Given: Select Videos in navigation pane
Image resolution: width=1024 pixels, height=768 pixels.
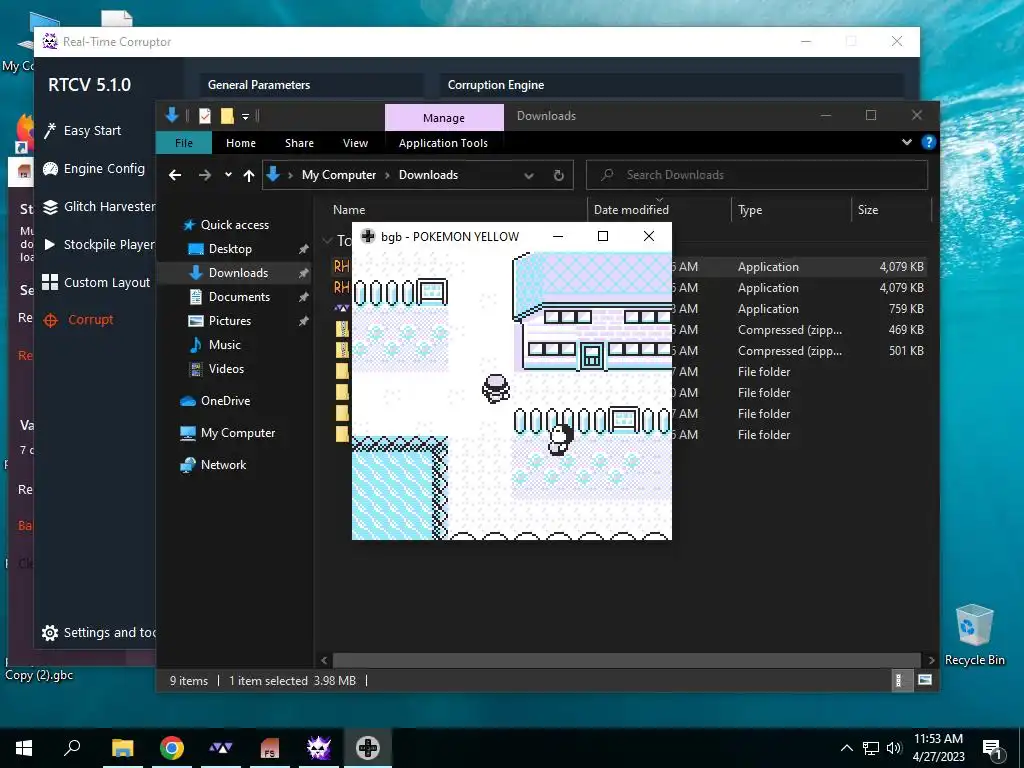Looking at the screenshot, I should tap(217, 369).
